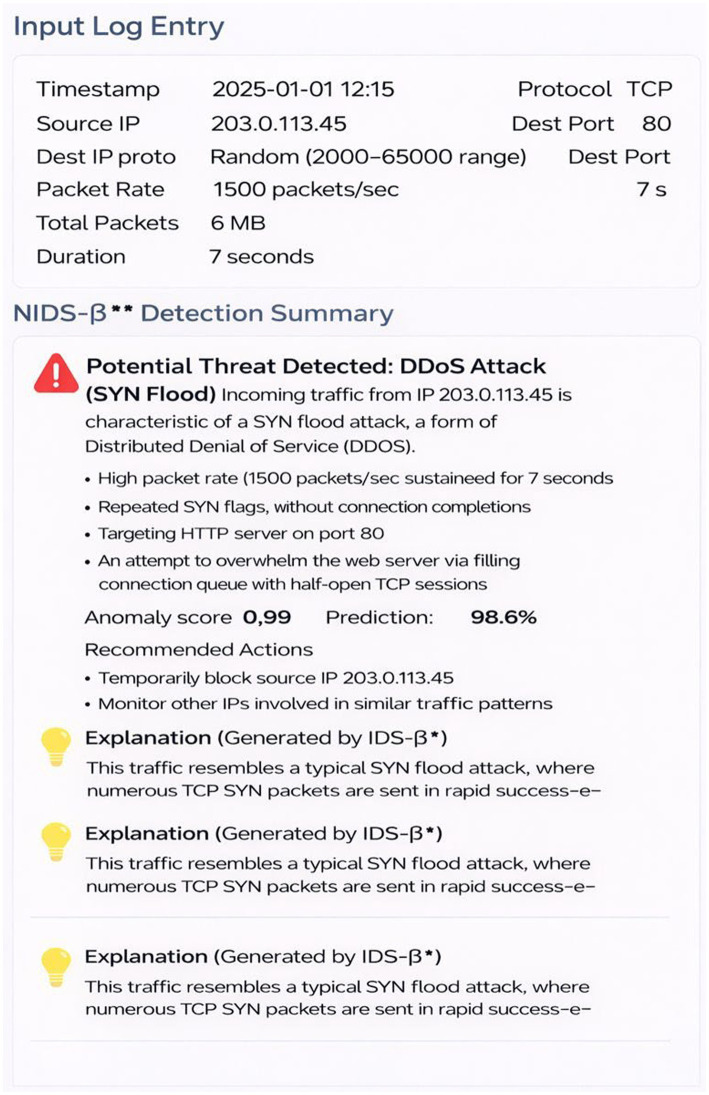Click the Monitor other IPs recommendation
This screenshot has height=1095, width=709.
tap(326, 704)
